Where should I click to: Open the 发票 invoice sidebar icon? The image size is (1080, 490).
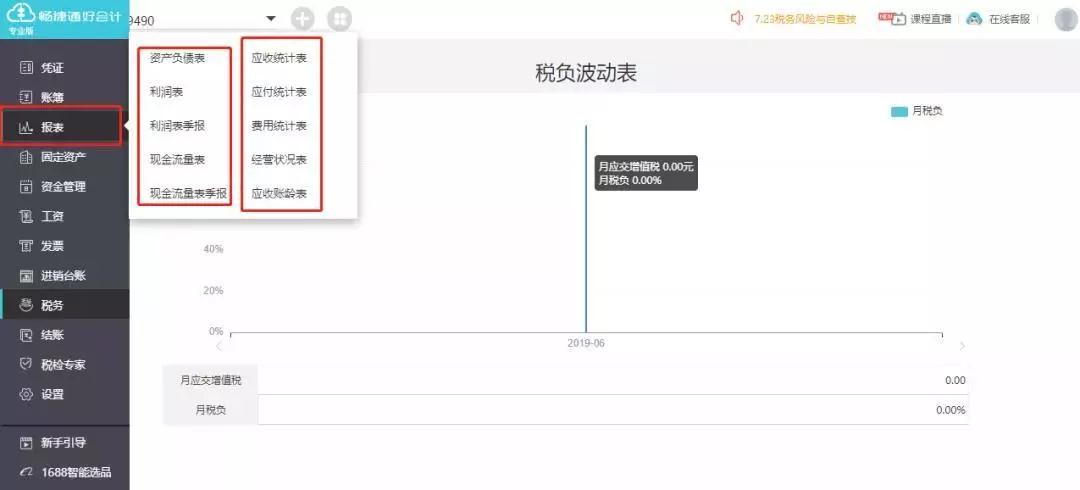tap(26, 246)
